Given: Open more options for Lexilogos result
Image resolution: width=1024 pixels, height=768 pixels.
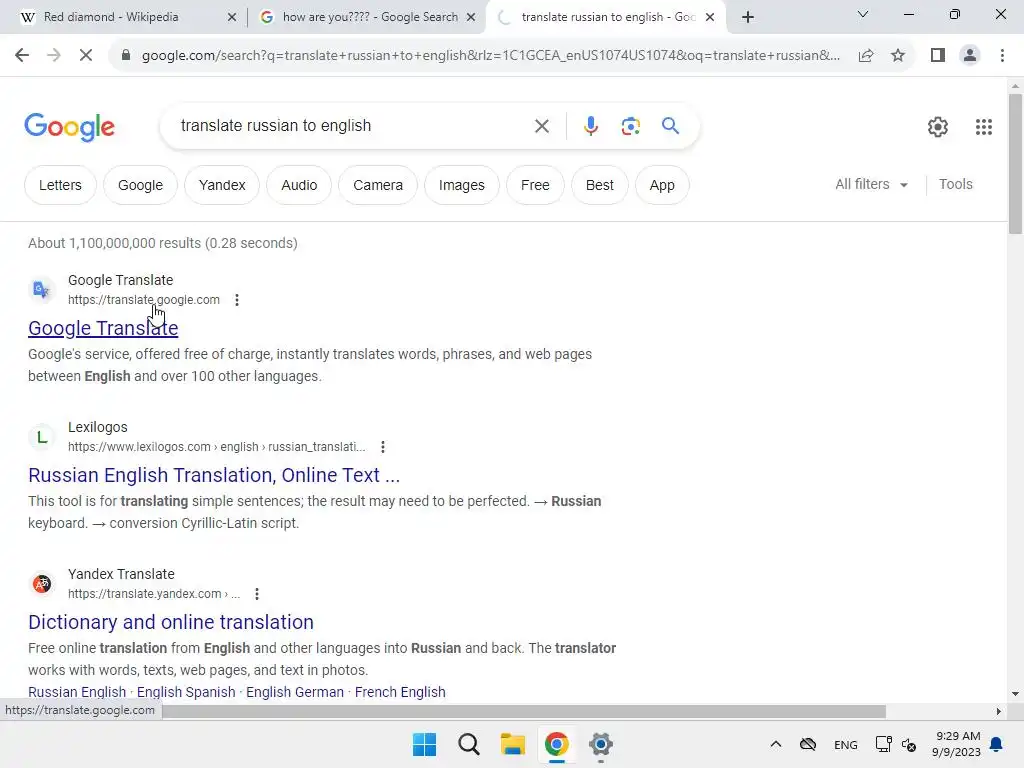Looking at the screenshot, I should [x=383, y=447].
